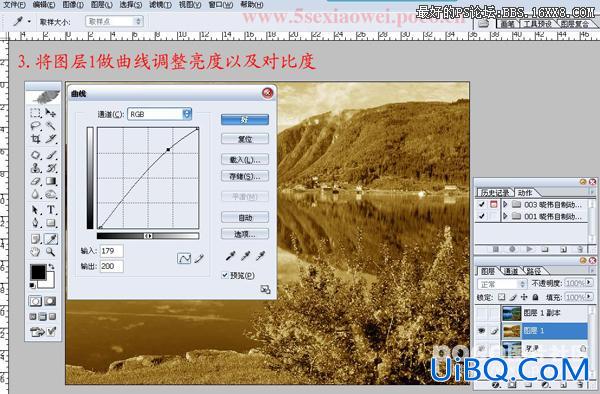Open the 不透明度 opacity arrow
The width and height of the screenshot is (600, 394).
(x=589, y=283)
